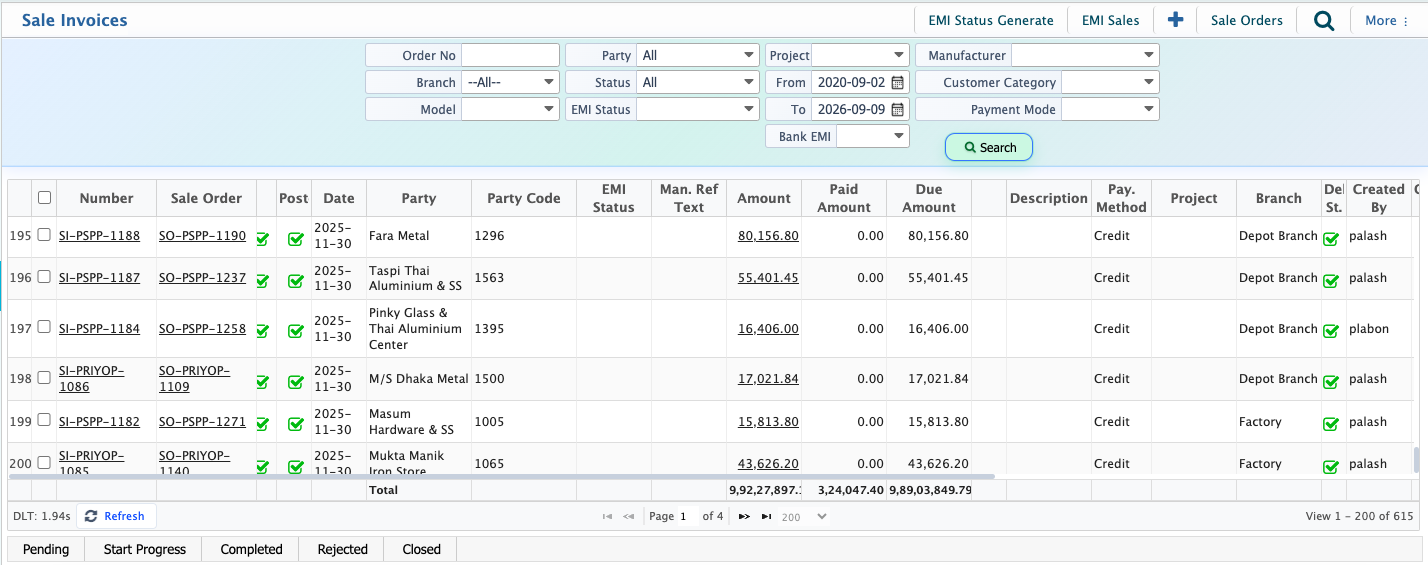Image resolution: width=1428 pixels, height=565 pixels.
Task: Click the grid horizontal scrollbar
Action: coord(502,477)
